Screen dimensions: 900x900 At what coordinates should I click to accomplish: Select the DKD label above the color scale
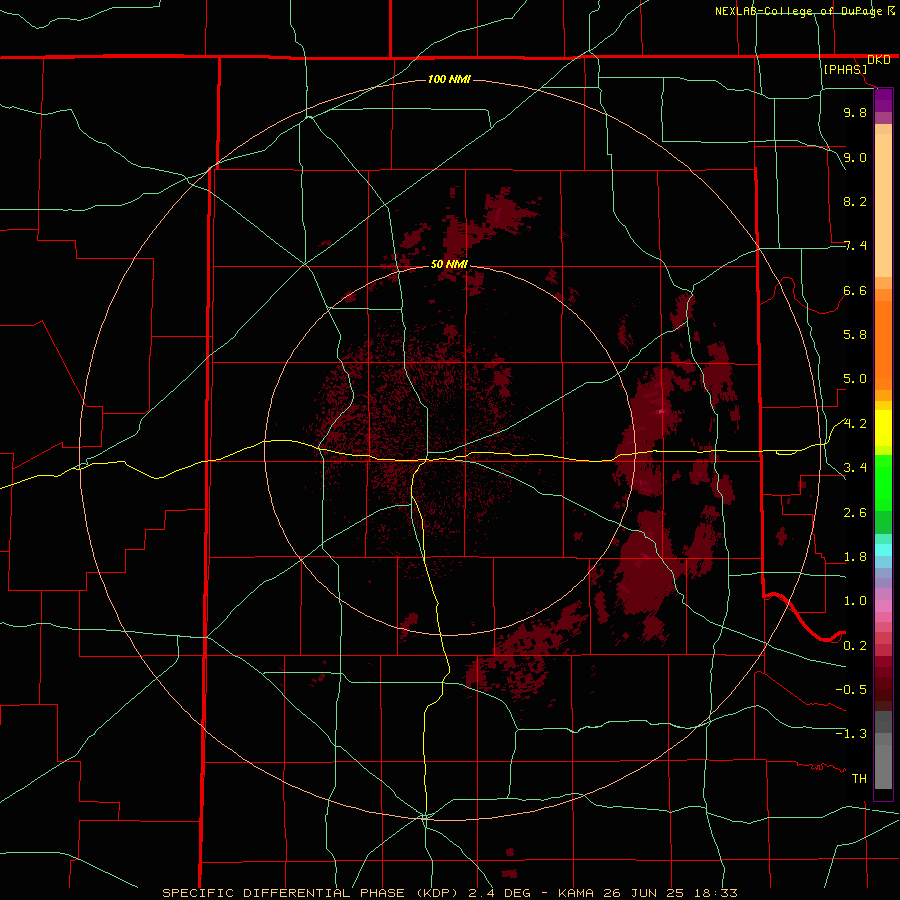(878, 59)
